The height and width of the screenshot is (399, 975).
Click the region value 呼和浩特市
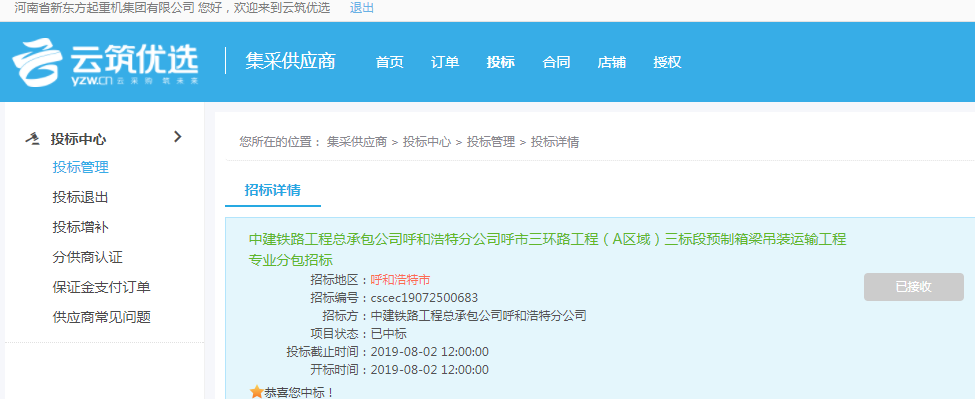point(400,280)
